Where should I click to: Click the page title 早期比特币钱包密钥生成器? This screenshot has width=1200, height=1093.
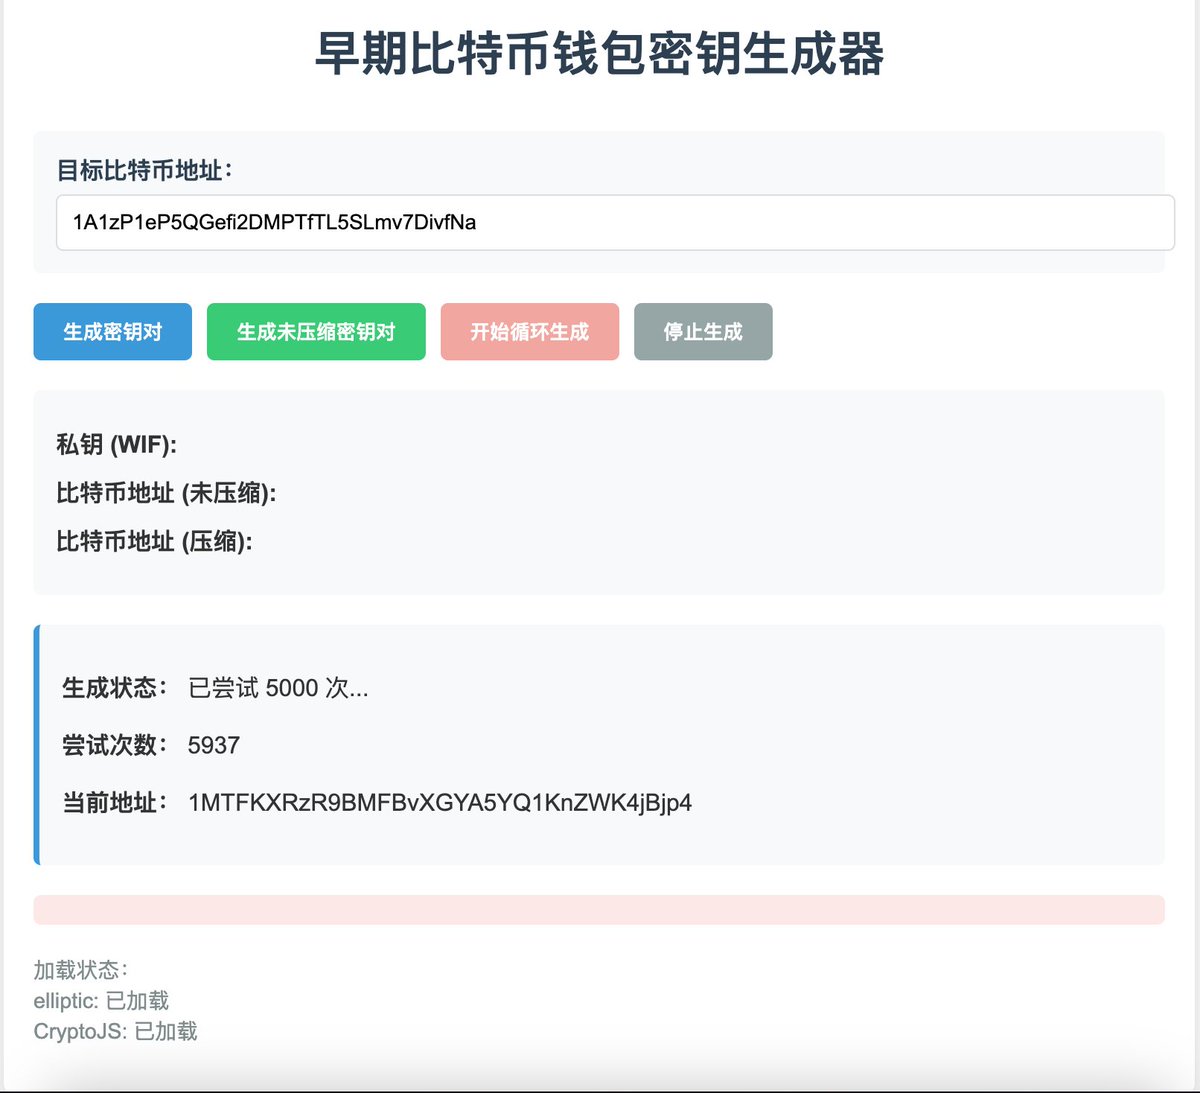pyautogui.click(x=600, y=56)
